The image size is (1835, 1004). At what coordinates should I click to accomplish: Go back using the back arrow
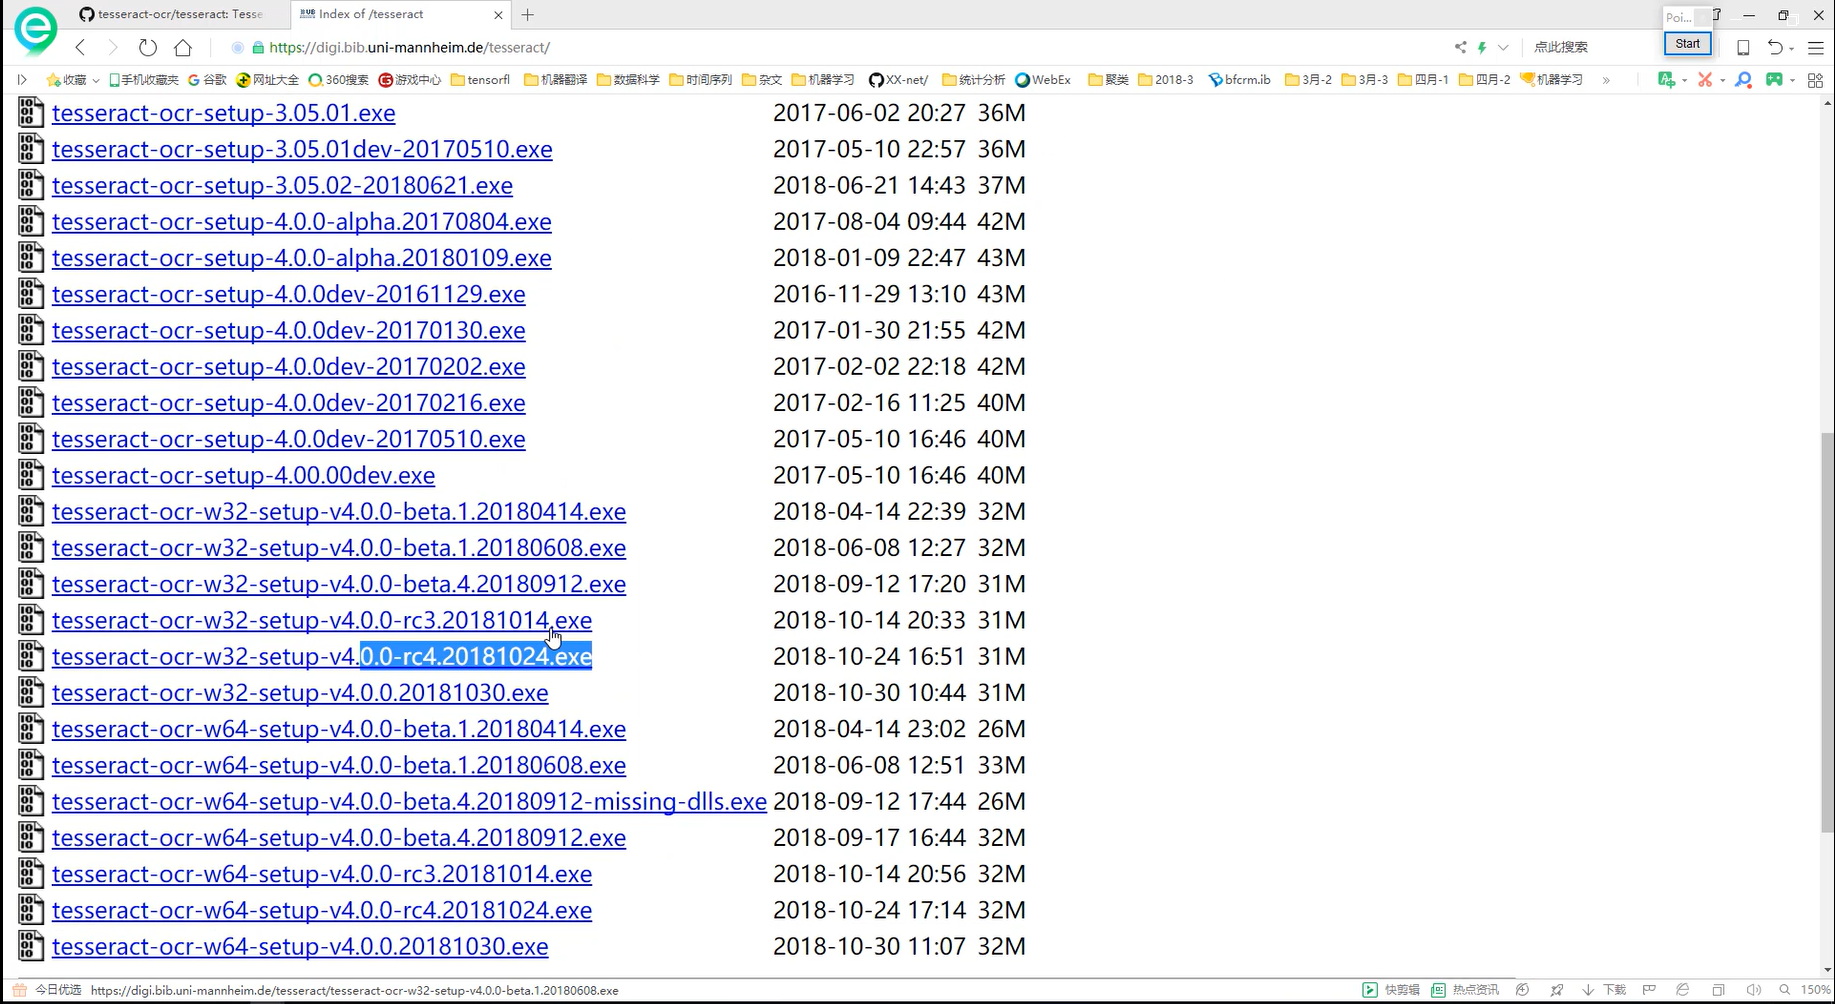(81, 47)
